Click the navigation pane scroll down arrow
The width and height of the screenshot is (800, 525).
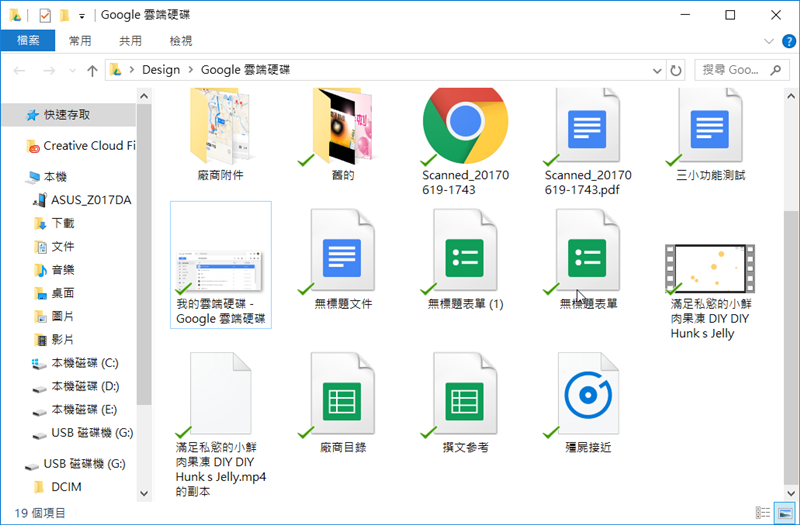click(144, 493)
